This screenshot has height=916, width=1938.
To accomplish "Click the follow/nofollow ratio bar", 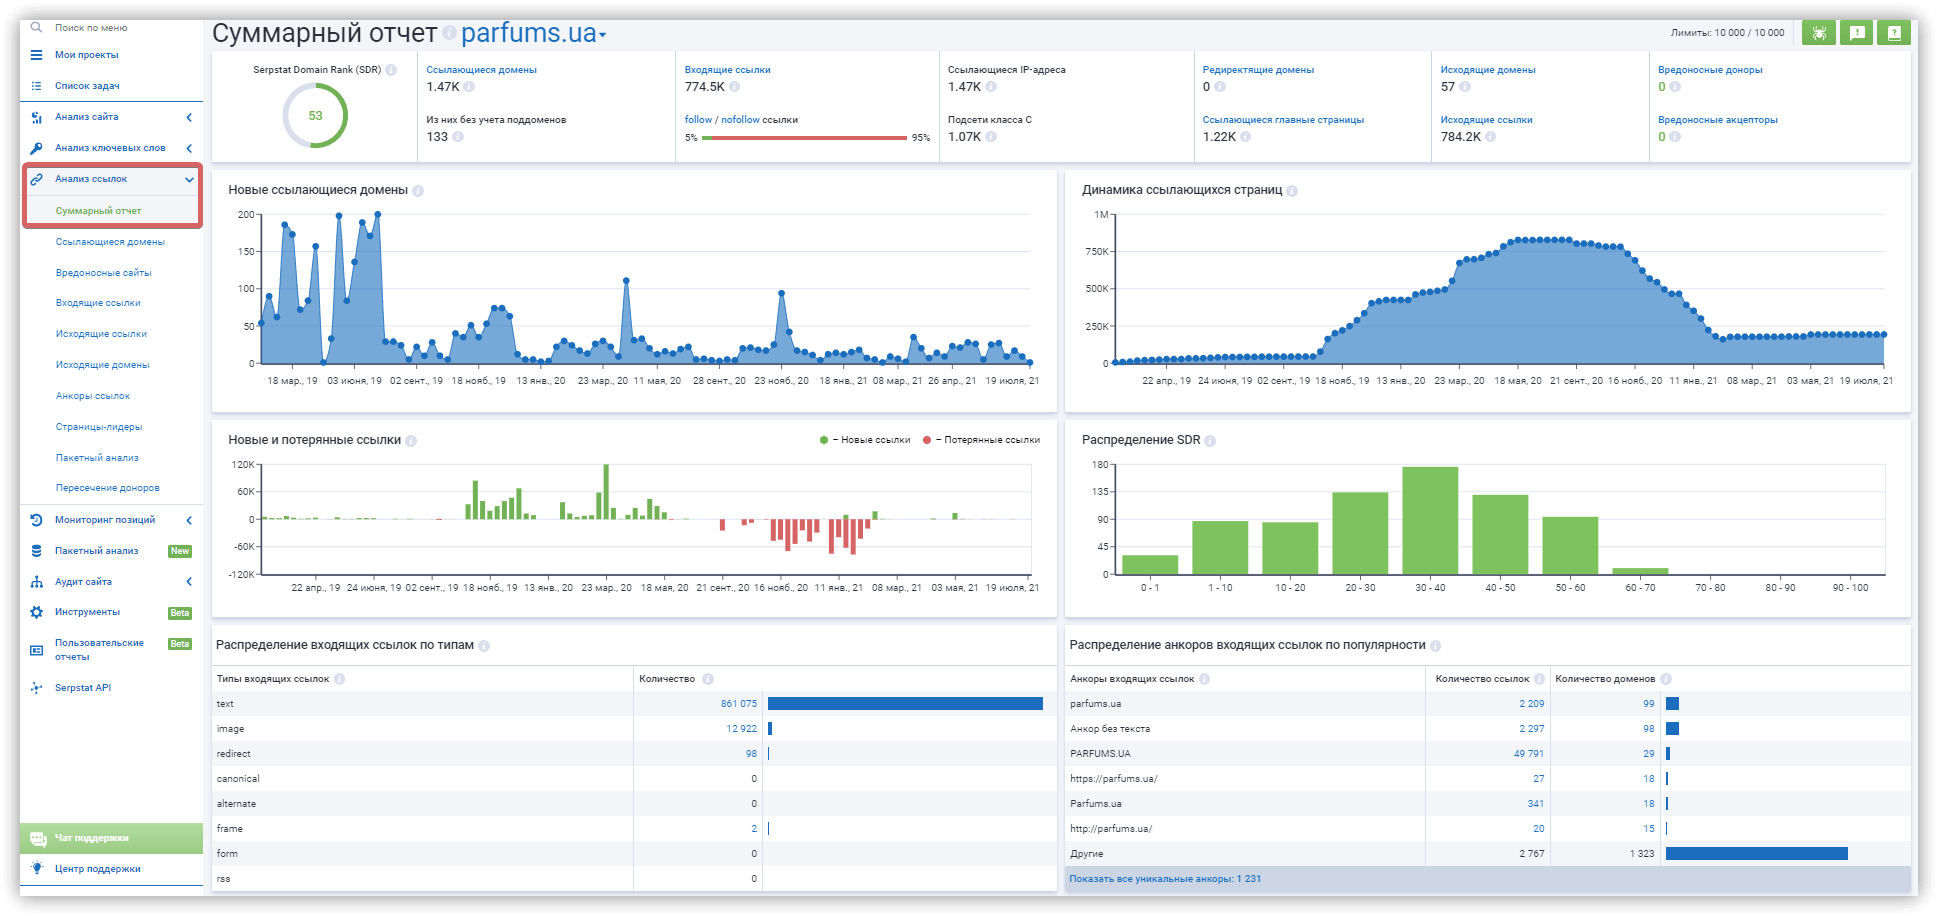I will click(x=804, y=138).
